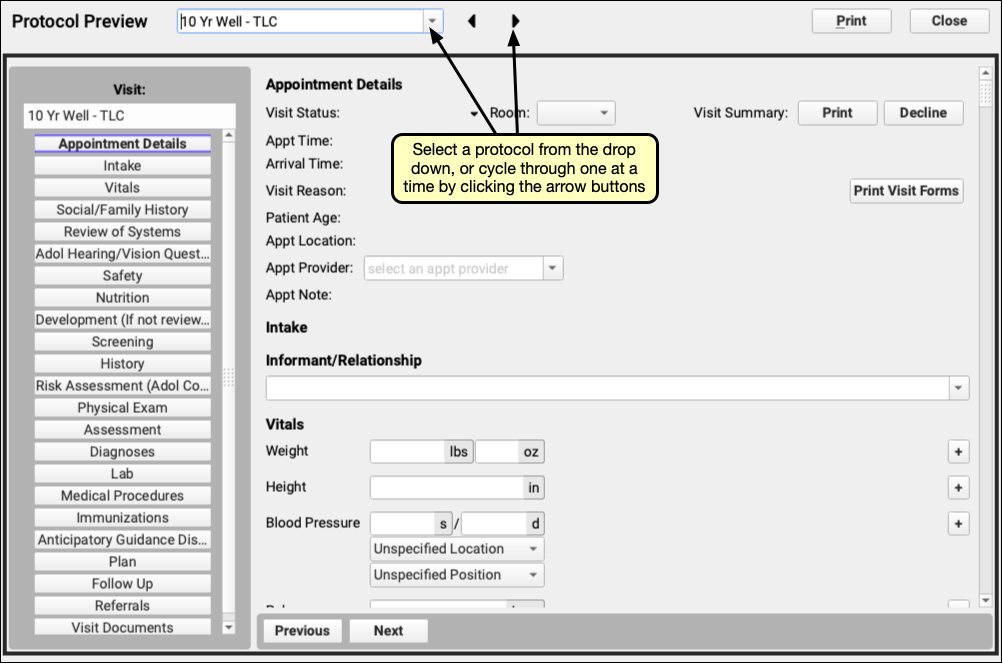Jump to the Physical Exam section
Image resolution: width=1003 pixels, height=664 pixels.
123,408
